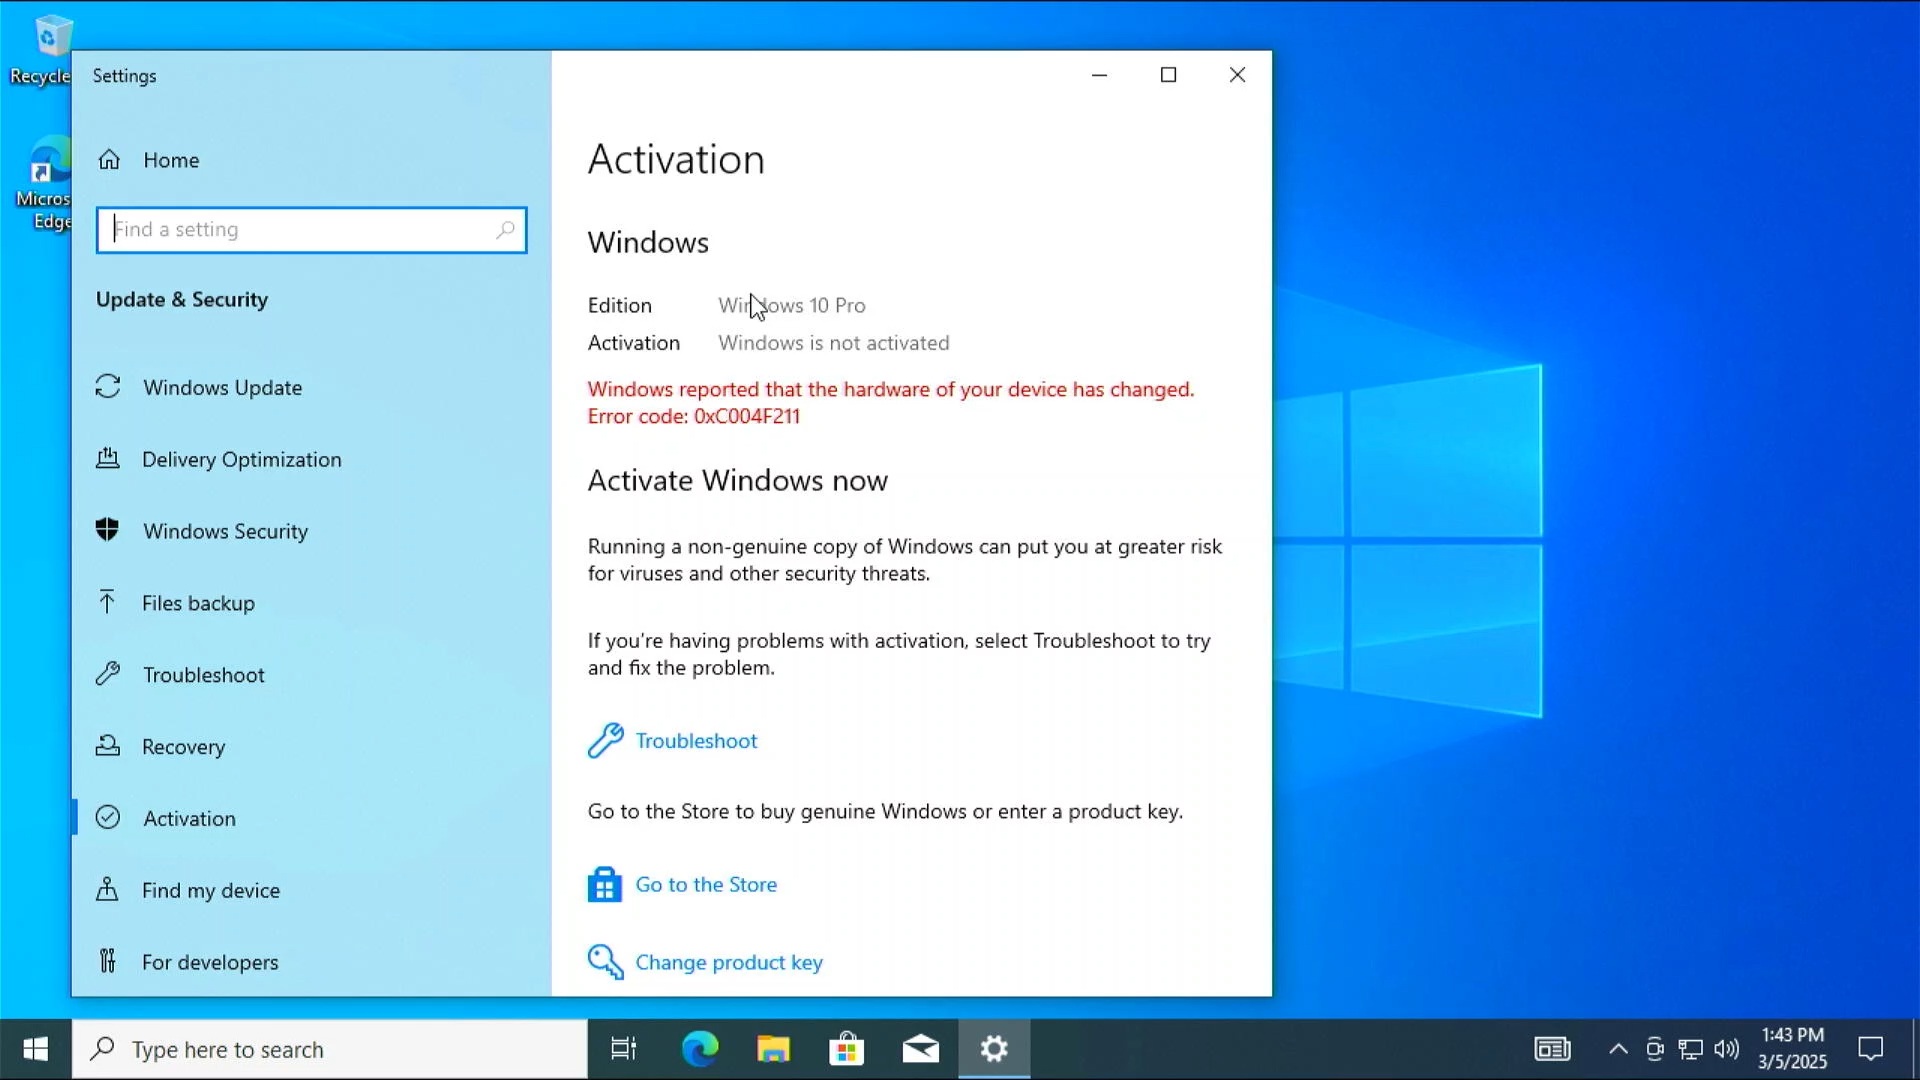
Task: Show hidden icons in system tray
Action: point(1618,1049)
